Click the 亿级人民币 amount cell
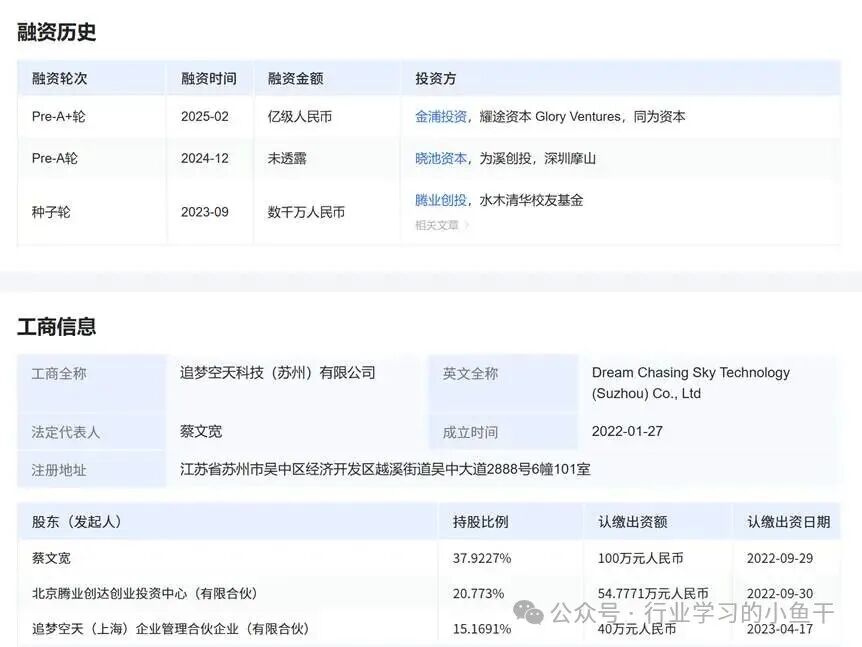862x647 pixels. [x=300, y=117]
